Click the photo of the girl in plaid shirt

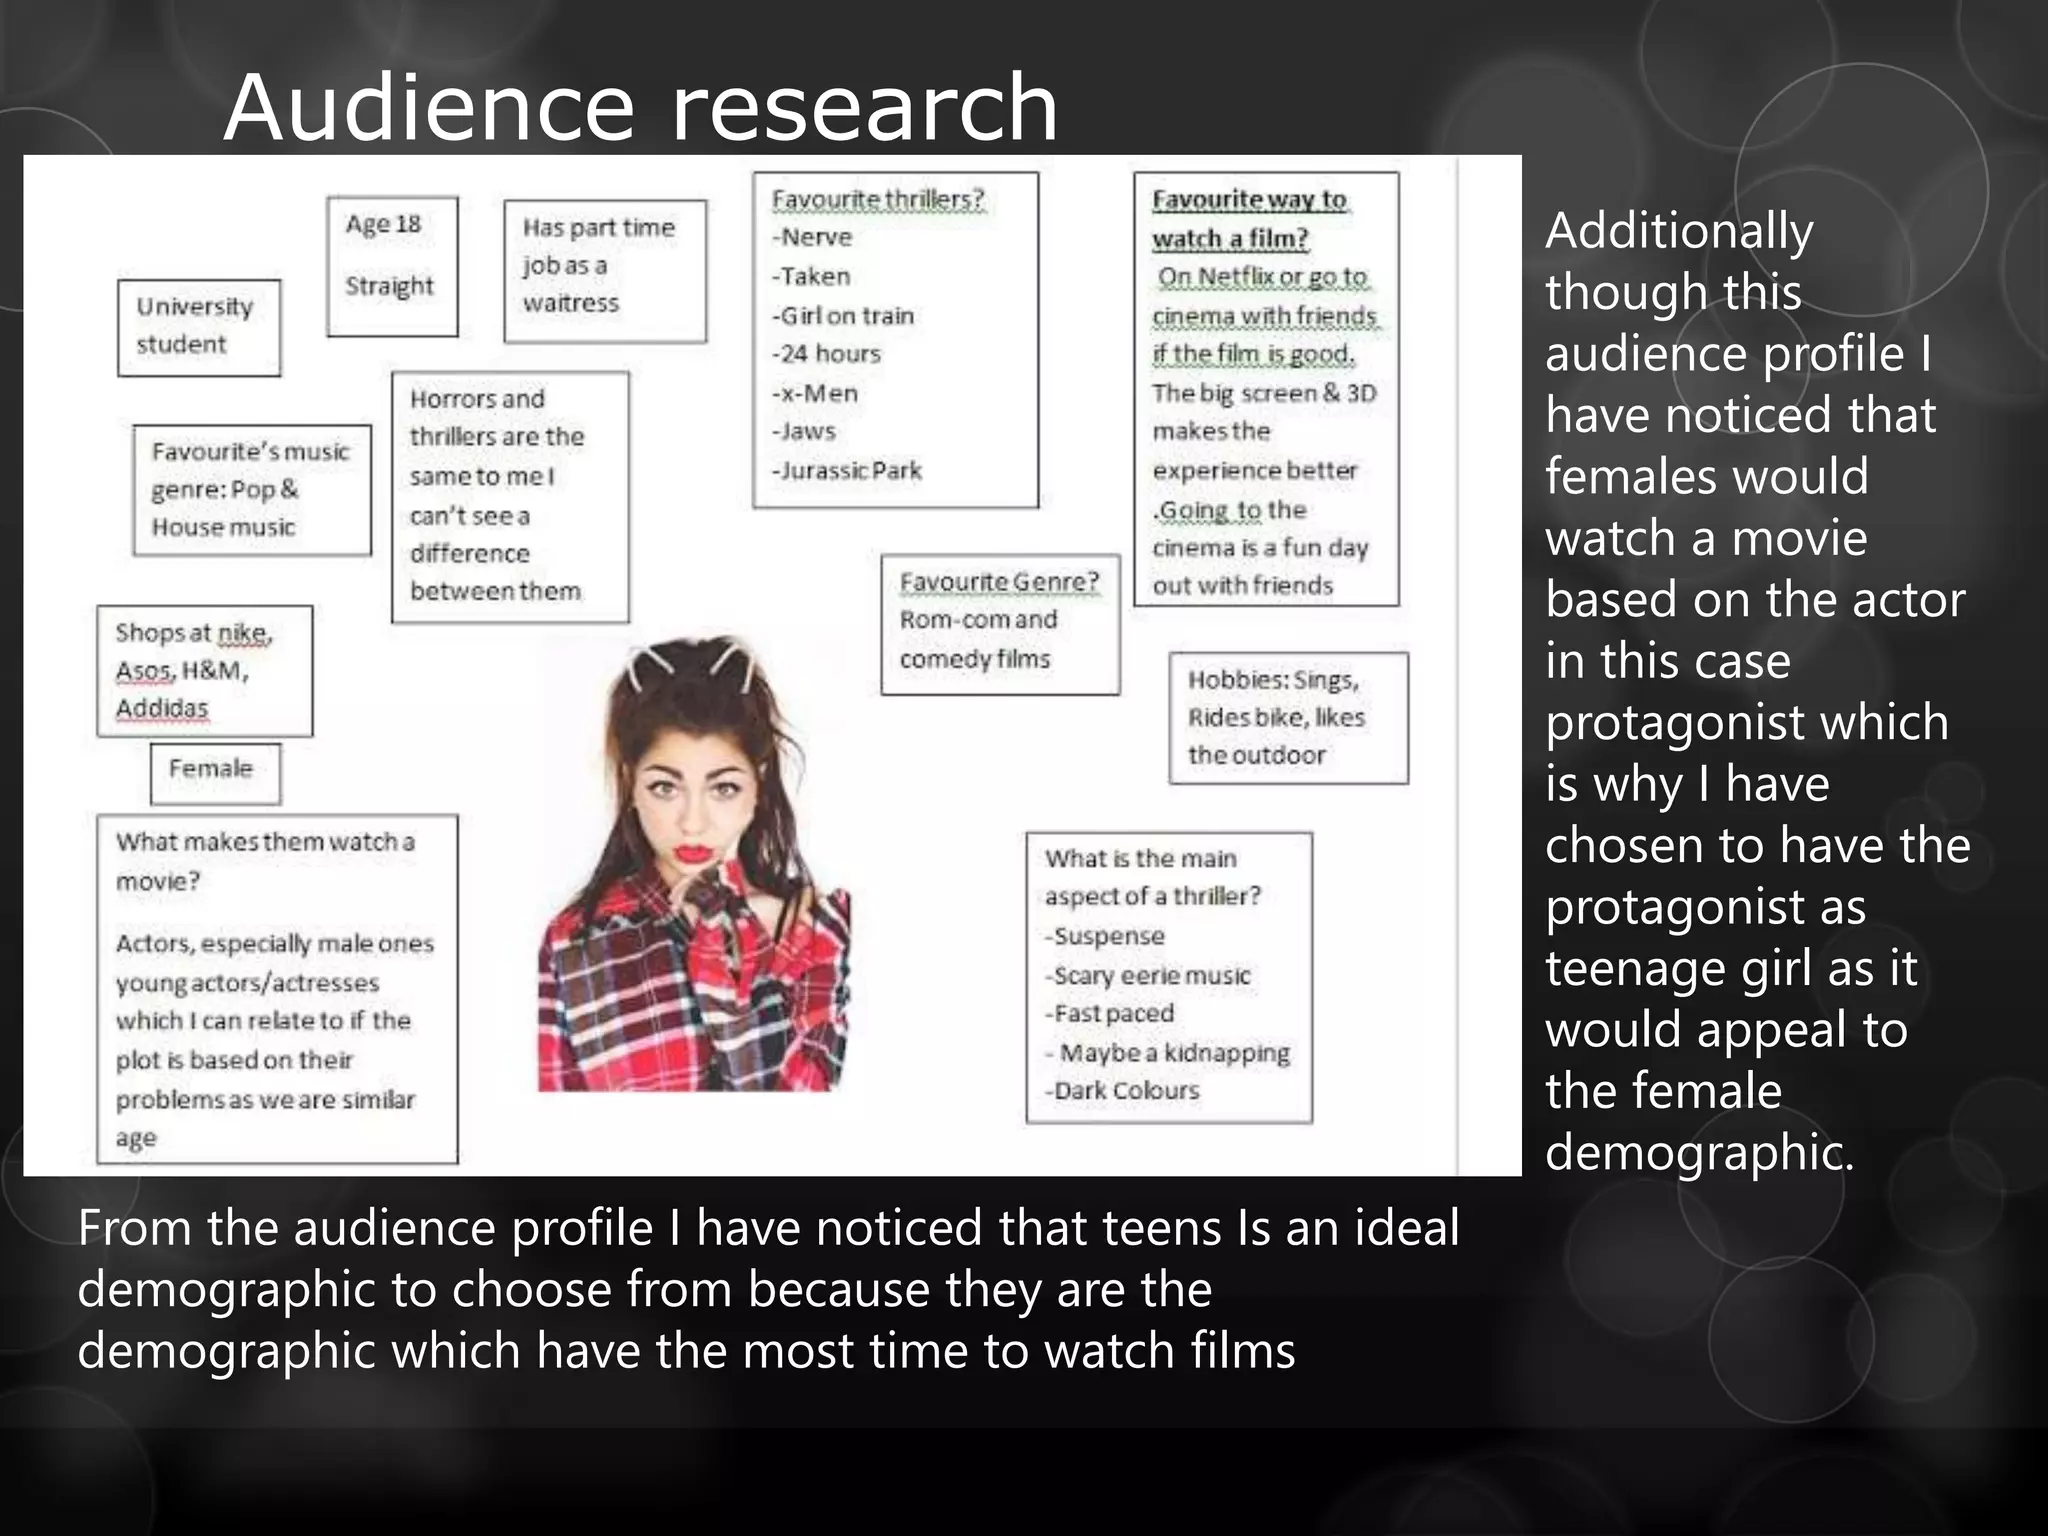point(694,864)
